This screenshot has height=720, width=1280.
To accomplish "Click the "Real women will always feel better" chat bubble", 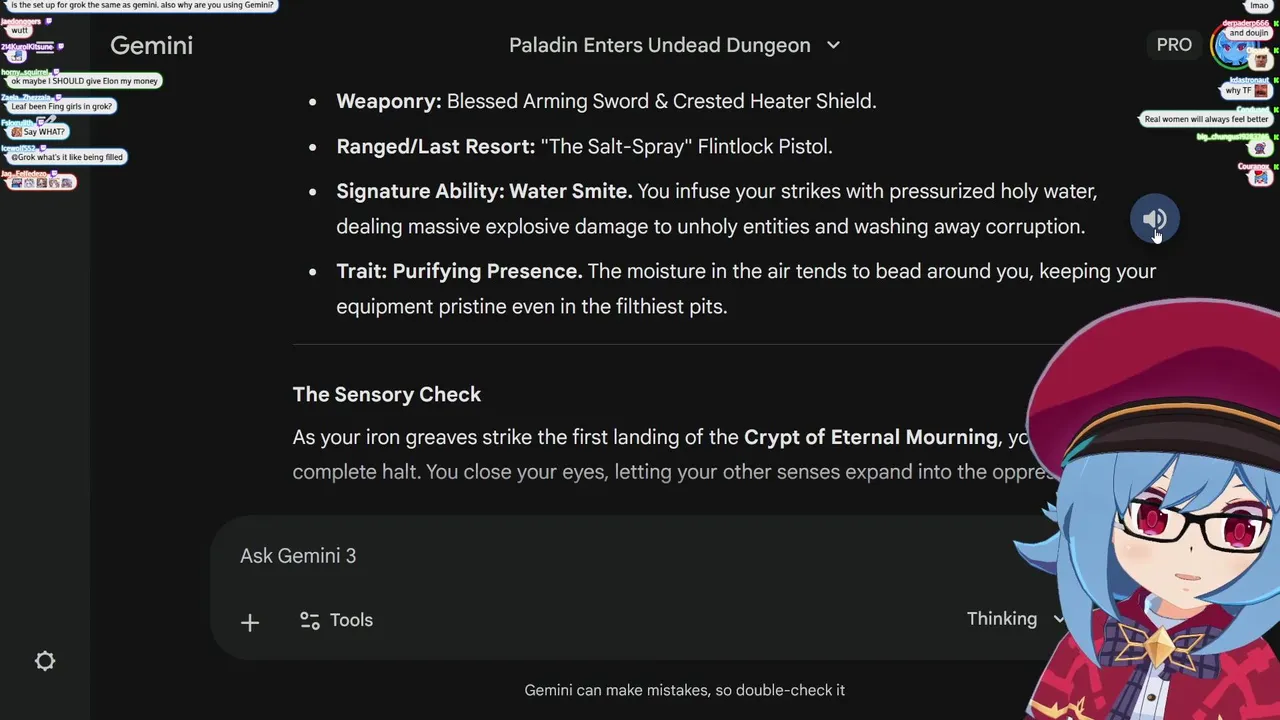I will pyautogui.click(x=1206, y=119).
